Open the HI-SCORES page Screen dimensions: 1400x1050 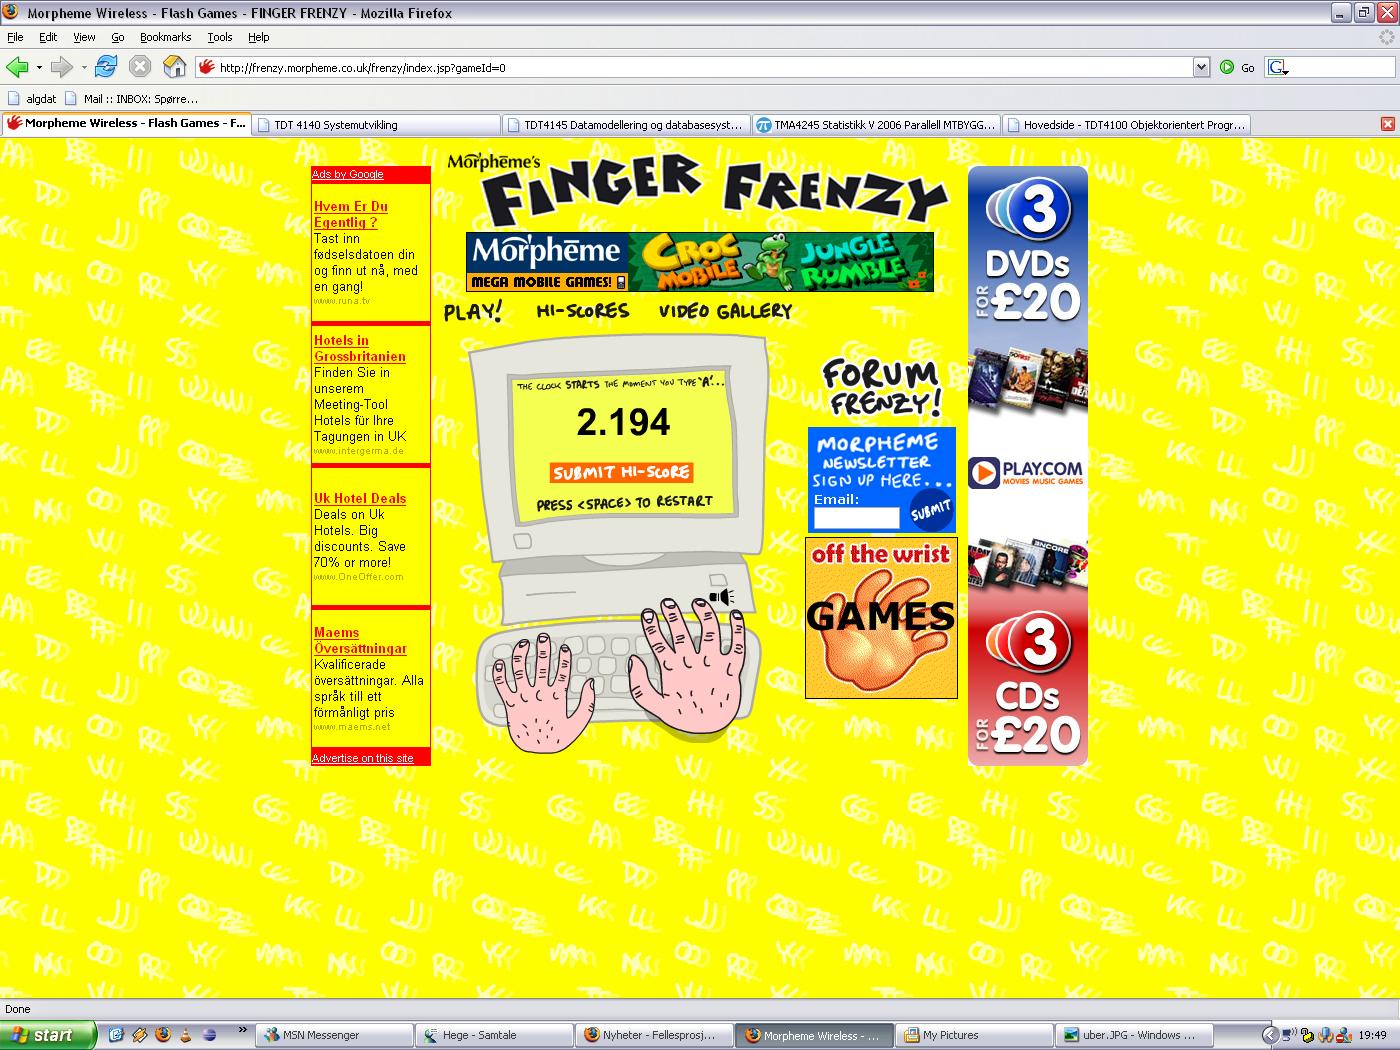pyautogui.click(x=583, y=311)
